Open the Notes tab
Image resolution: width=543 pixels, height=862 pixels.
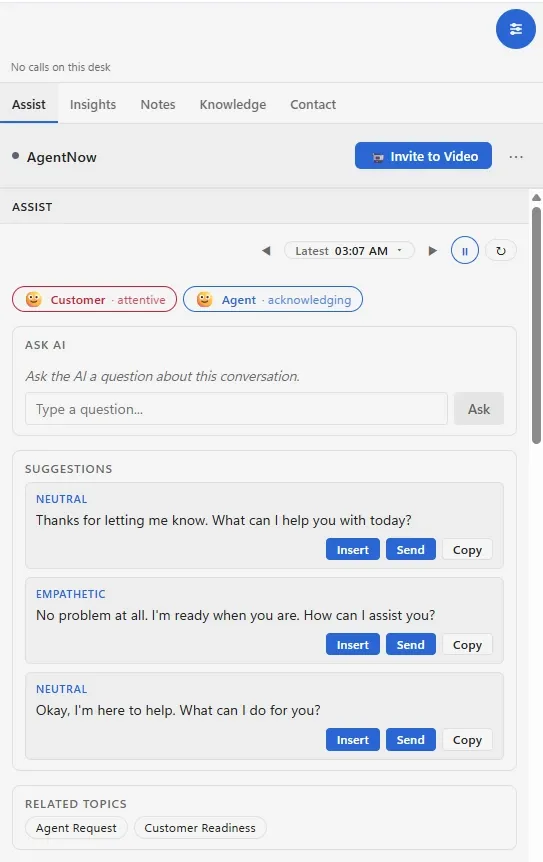[158, 104]
